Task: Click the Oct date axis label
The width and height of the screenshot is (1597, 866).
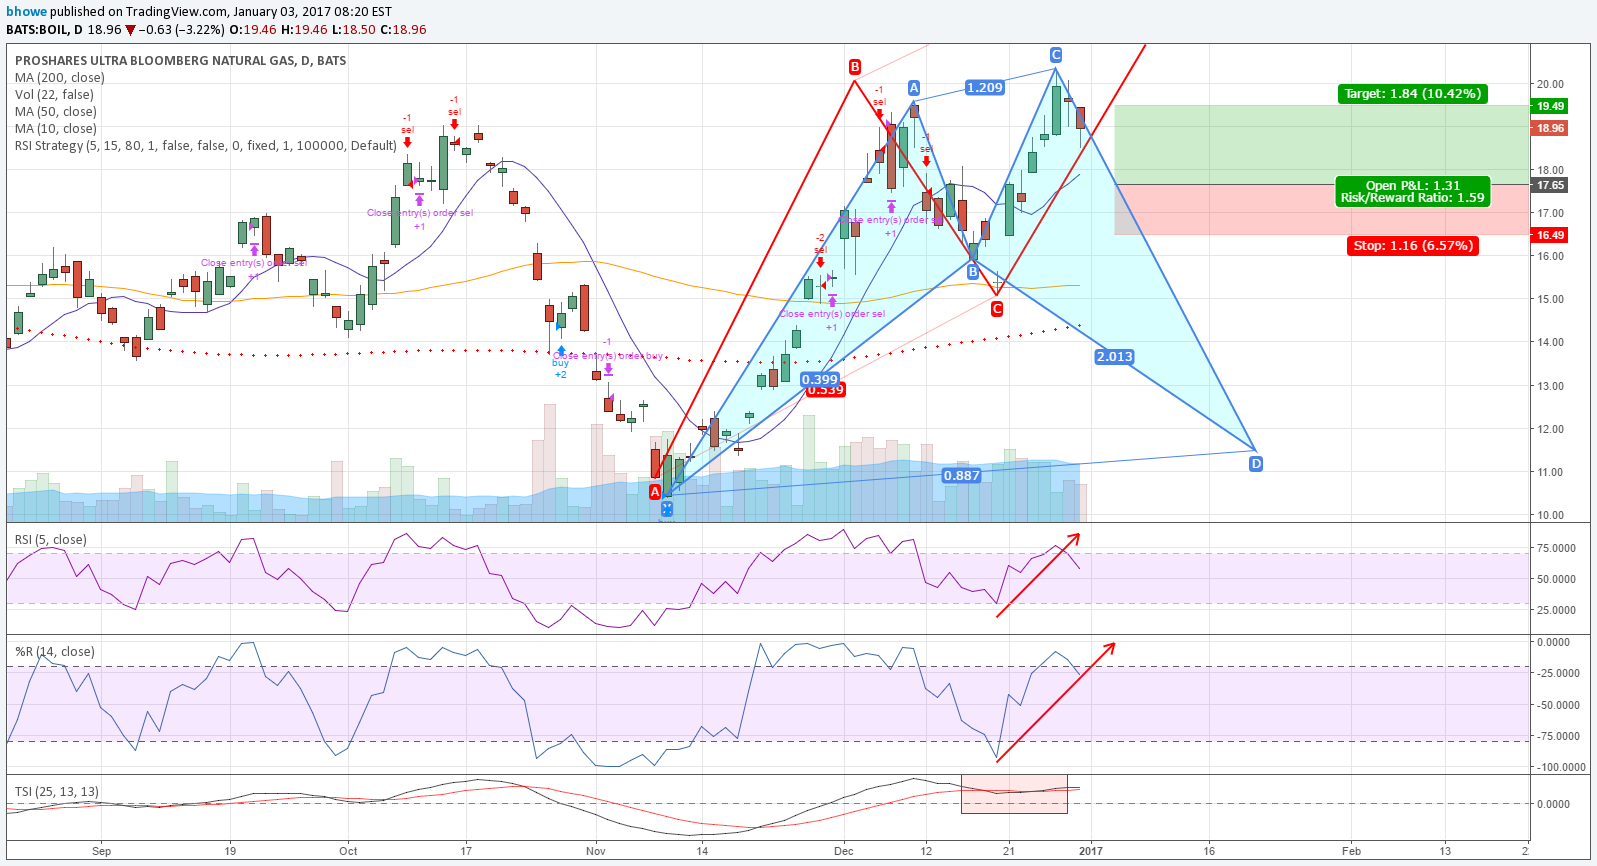Action: [348, 852]
